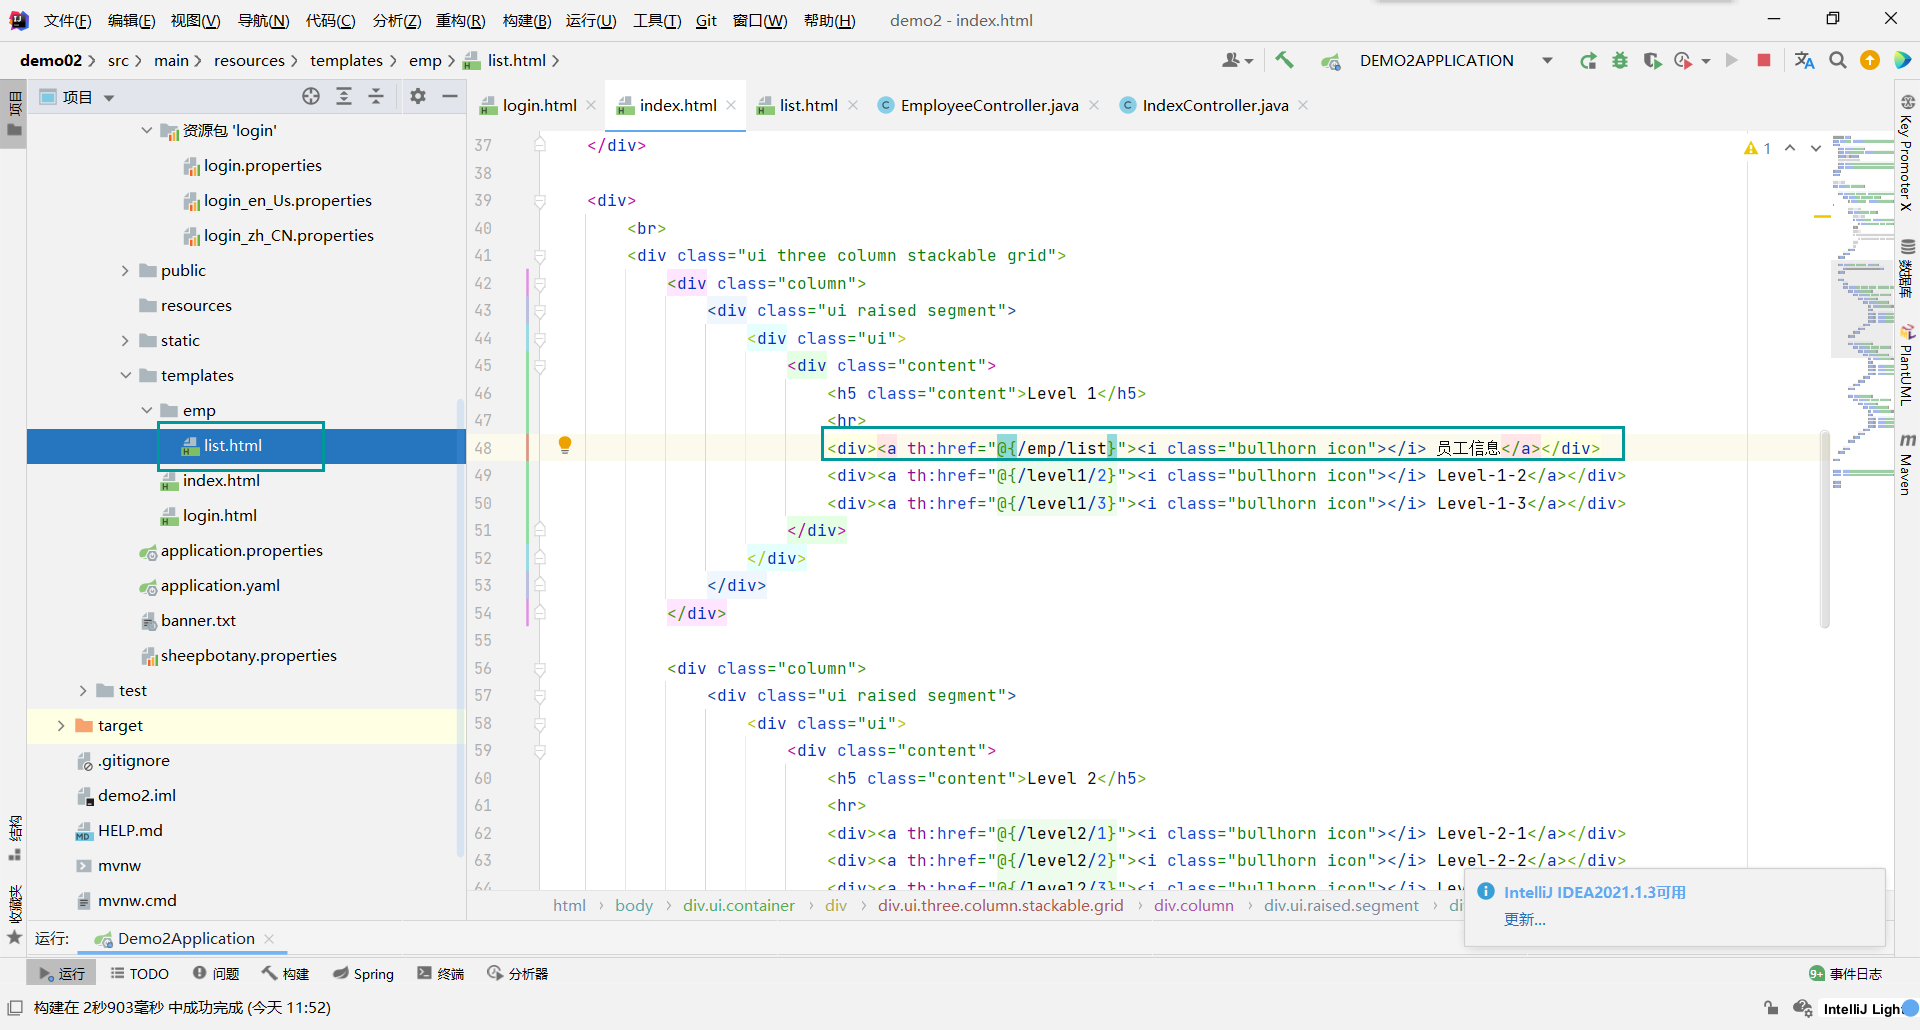This screenshot has height=1030, width=1920.
Task: Click the orange IDE update arrow icon
Action: coord(1870,60)
